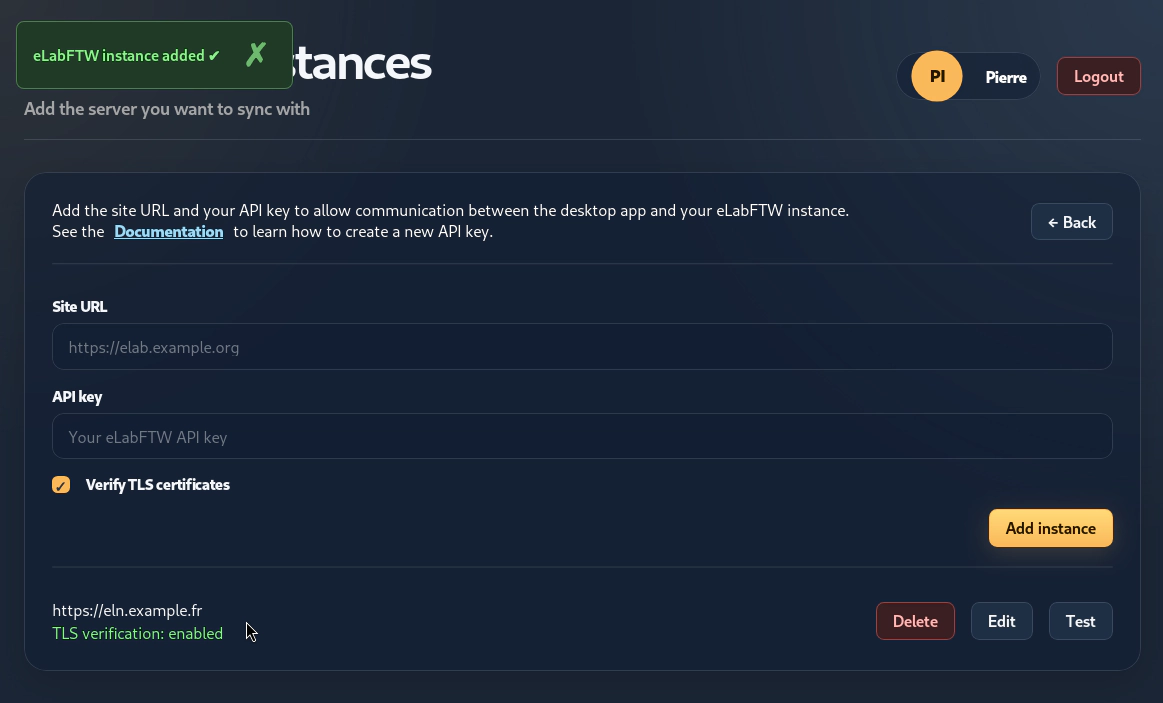Click the 'Site URL' field label
Screen dimensions: 1163x703
click(x=79, y=306)
